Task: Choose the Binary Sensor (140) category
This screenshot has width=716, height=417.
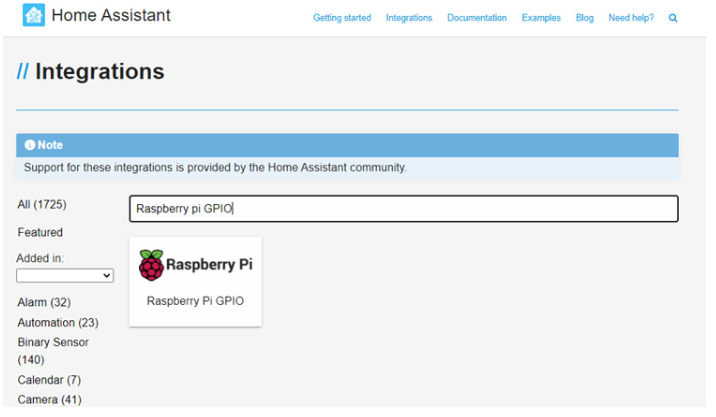Action: point(53,350)
